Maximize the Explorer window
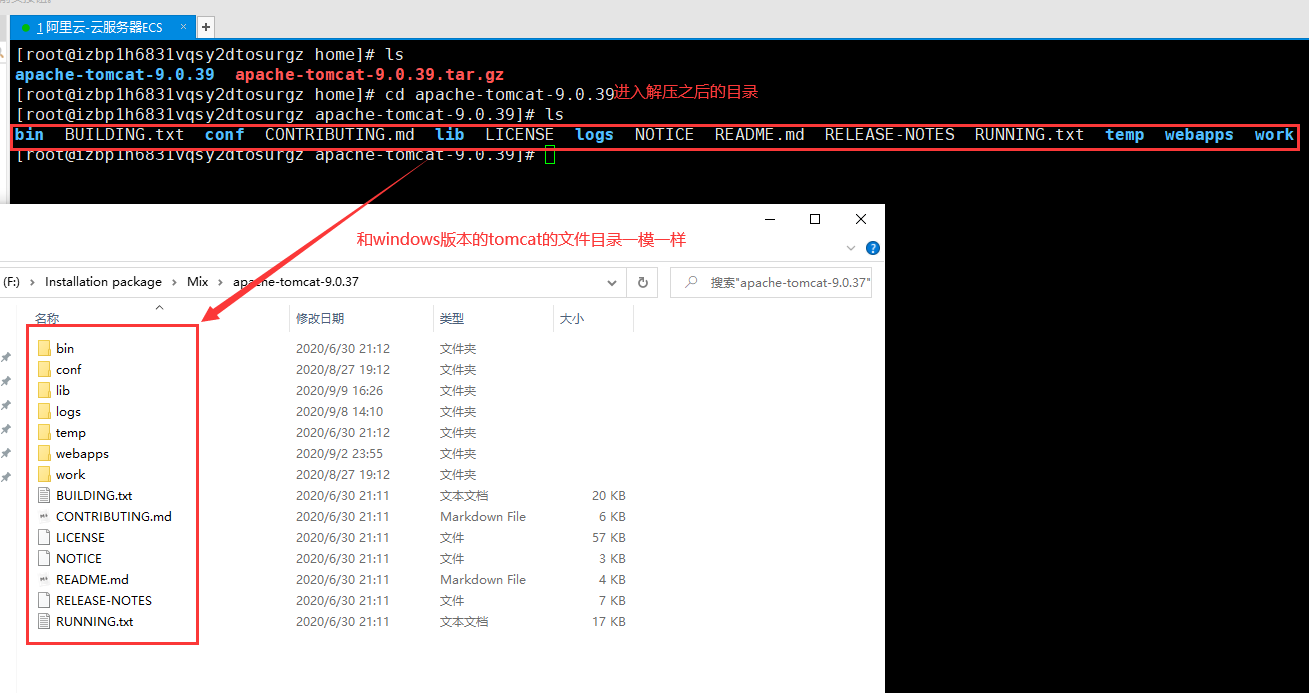This screenshot has height=693, width=1309. [x=815, y=219]
